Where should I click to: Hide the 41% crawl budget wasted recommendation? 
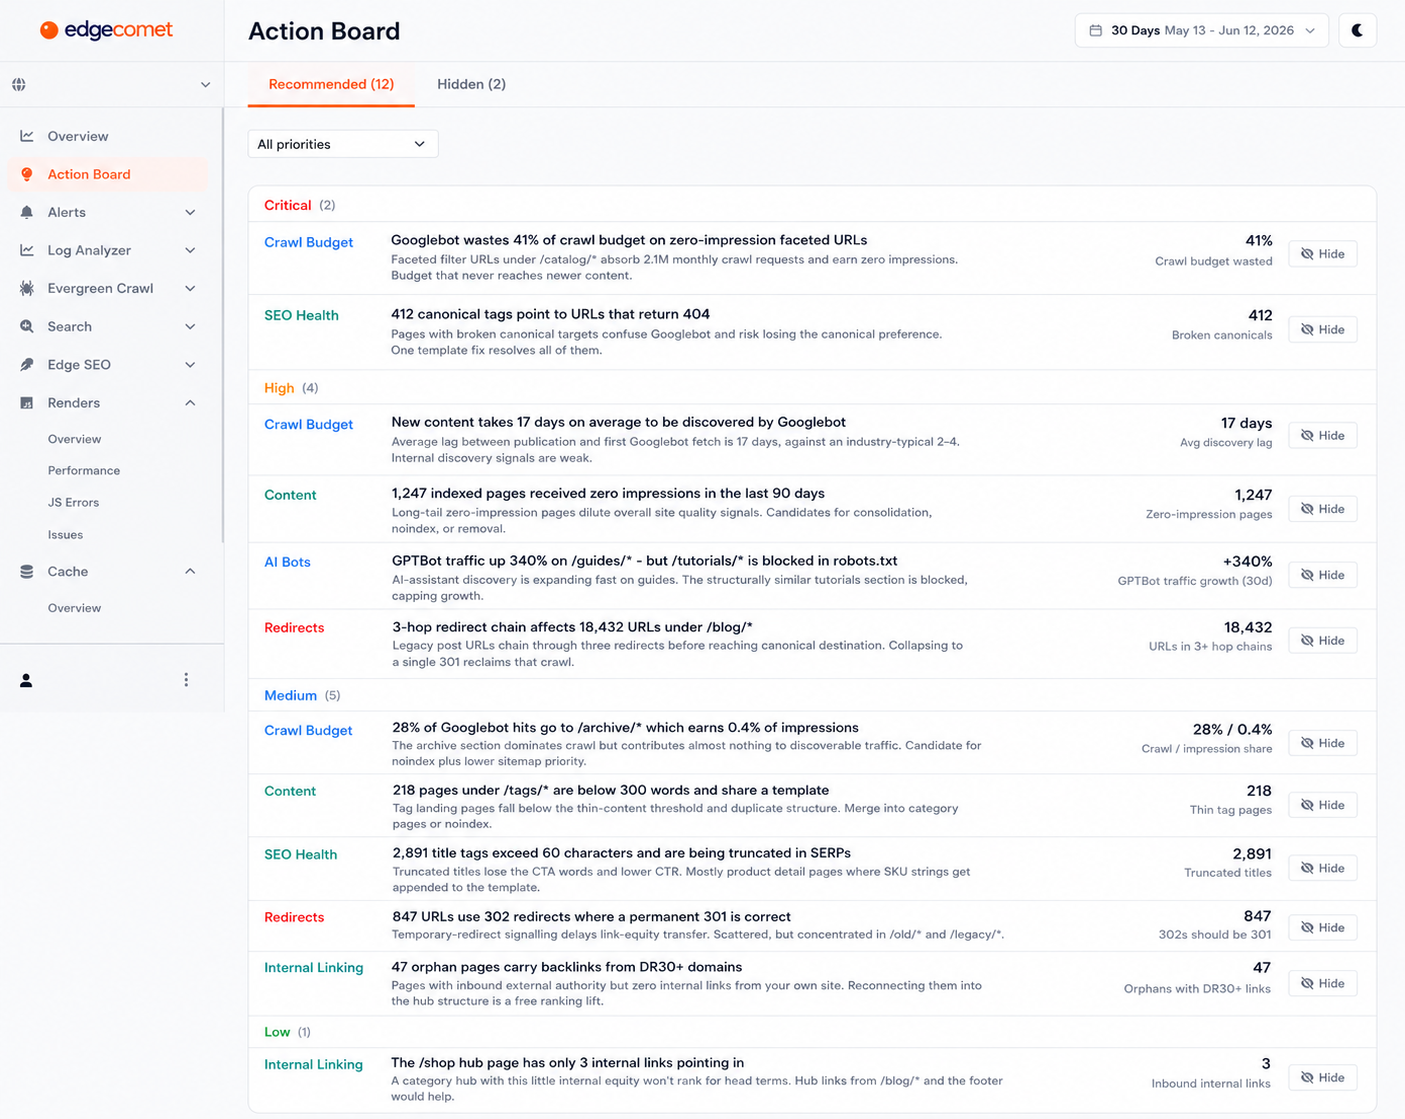point(1322,254)
